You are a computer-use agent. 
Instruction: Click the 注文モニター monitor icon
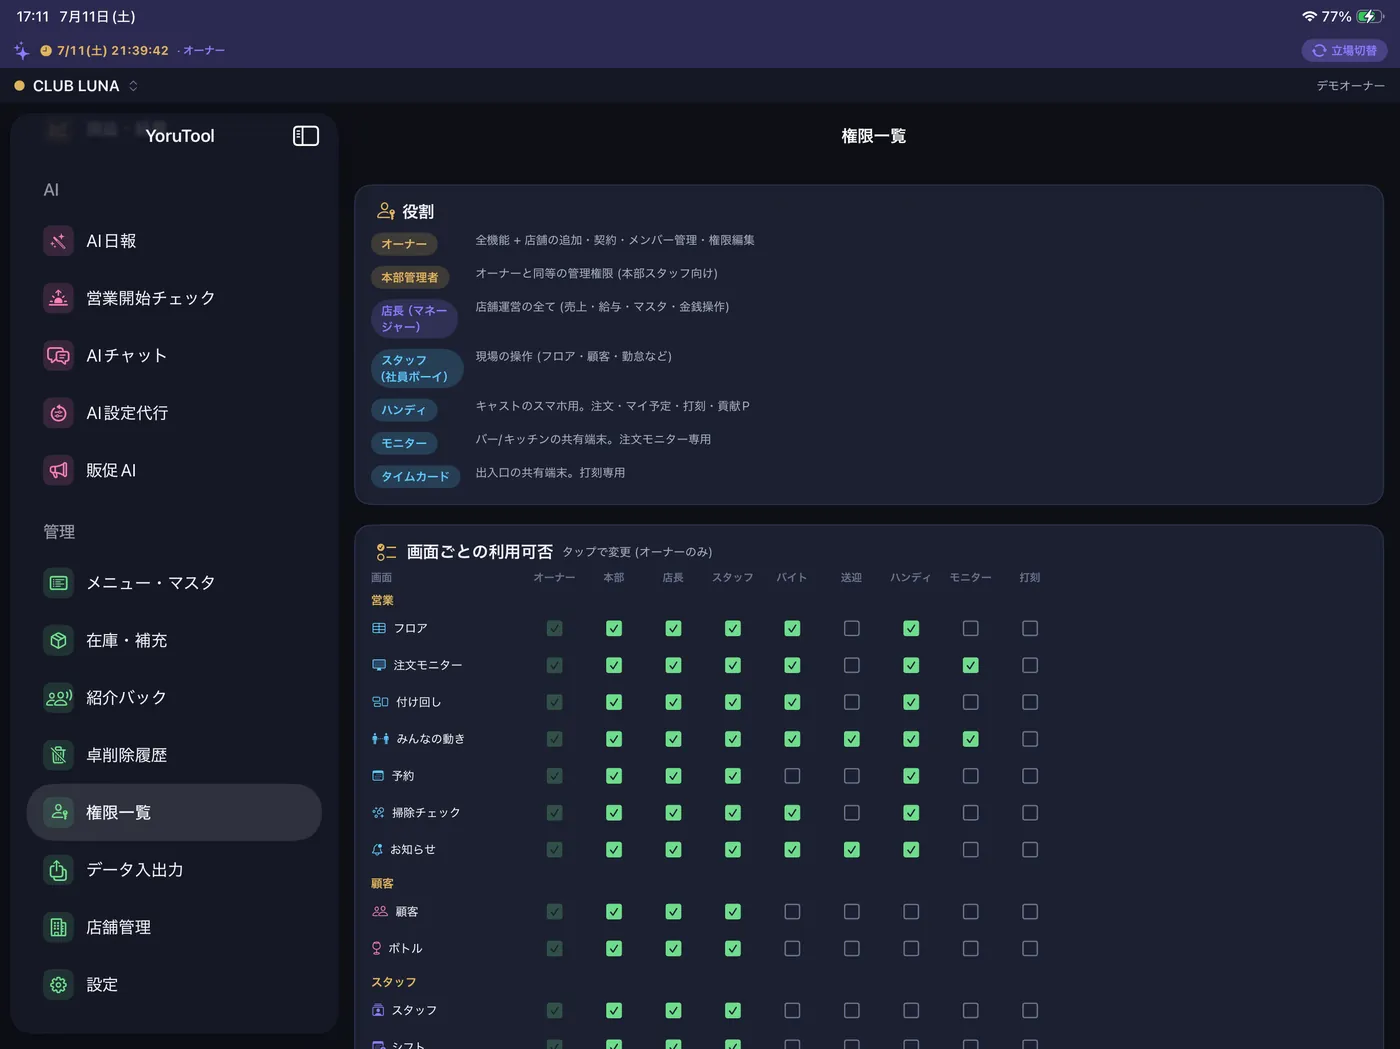[379, 665]
